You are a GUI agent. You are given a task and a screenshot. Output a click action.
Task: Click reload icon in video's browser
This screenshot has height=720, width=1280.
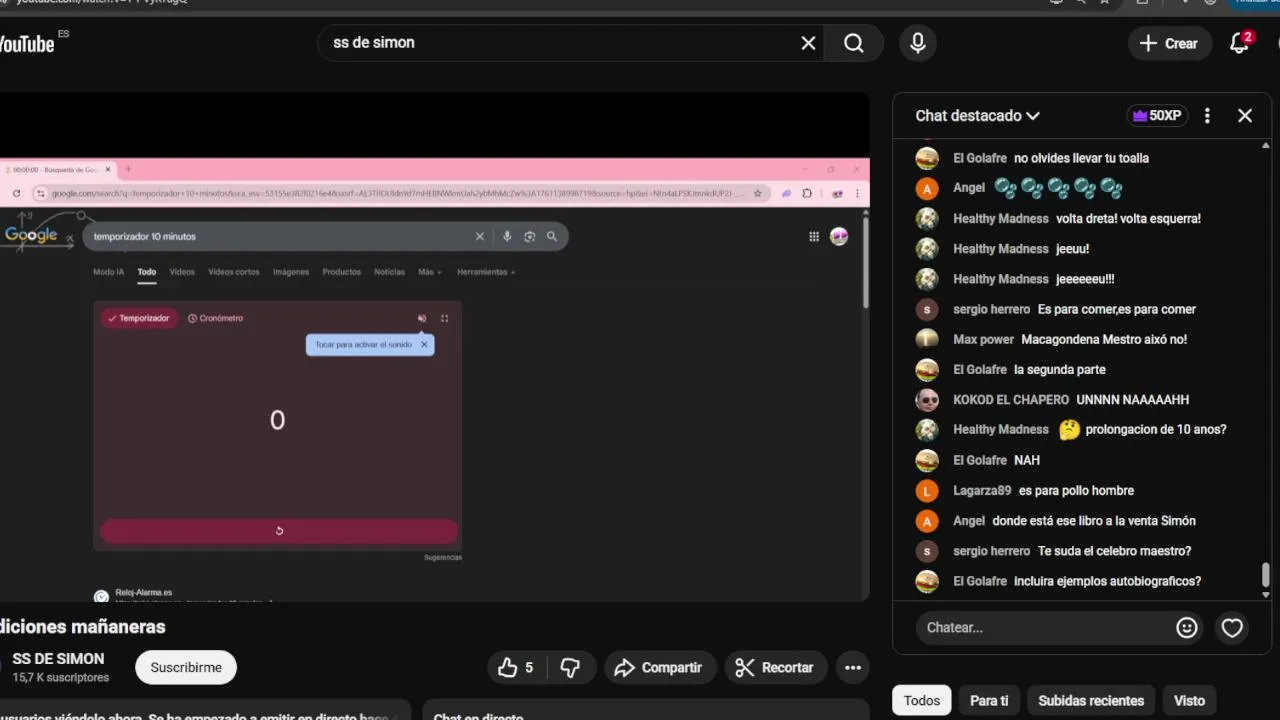coord(16,193)
